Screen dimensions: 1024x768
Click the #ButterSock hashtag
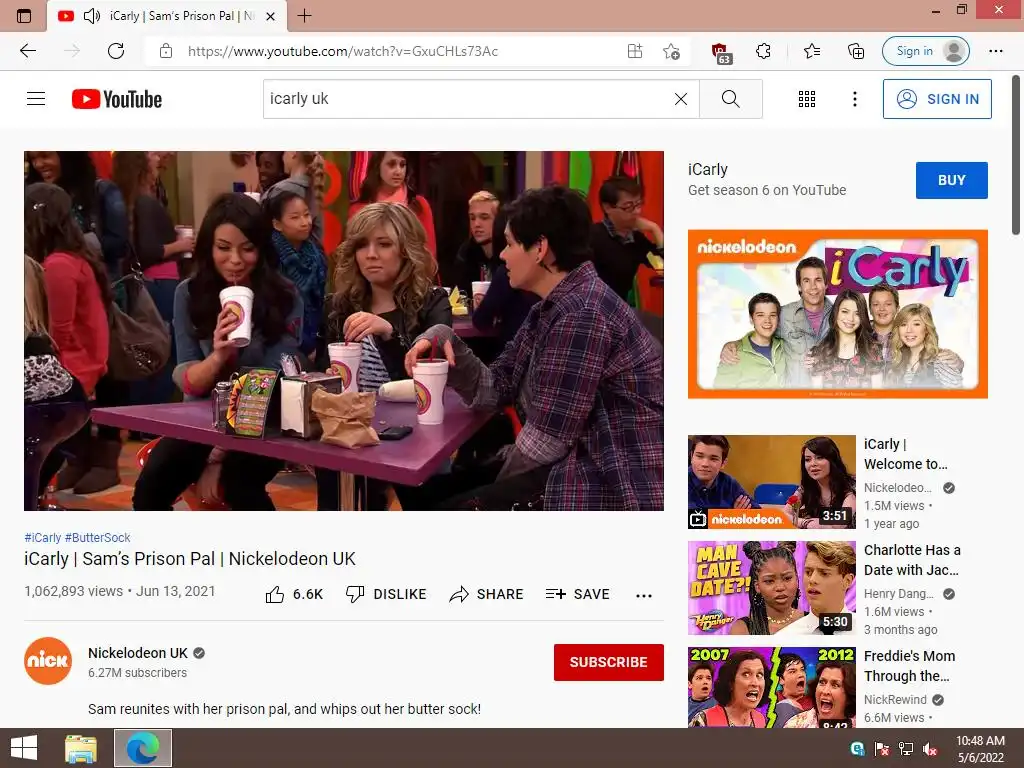pyautogui.click(x=97, y=537)
